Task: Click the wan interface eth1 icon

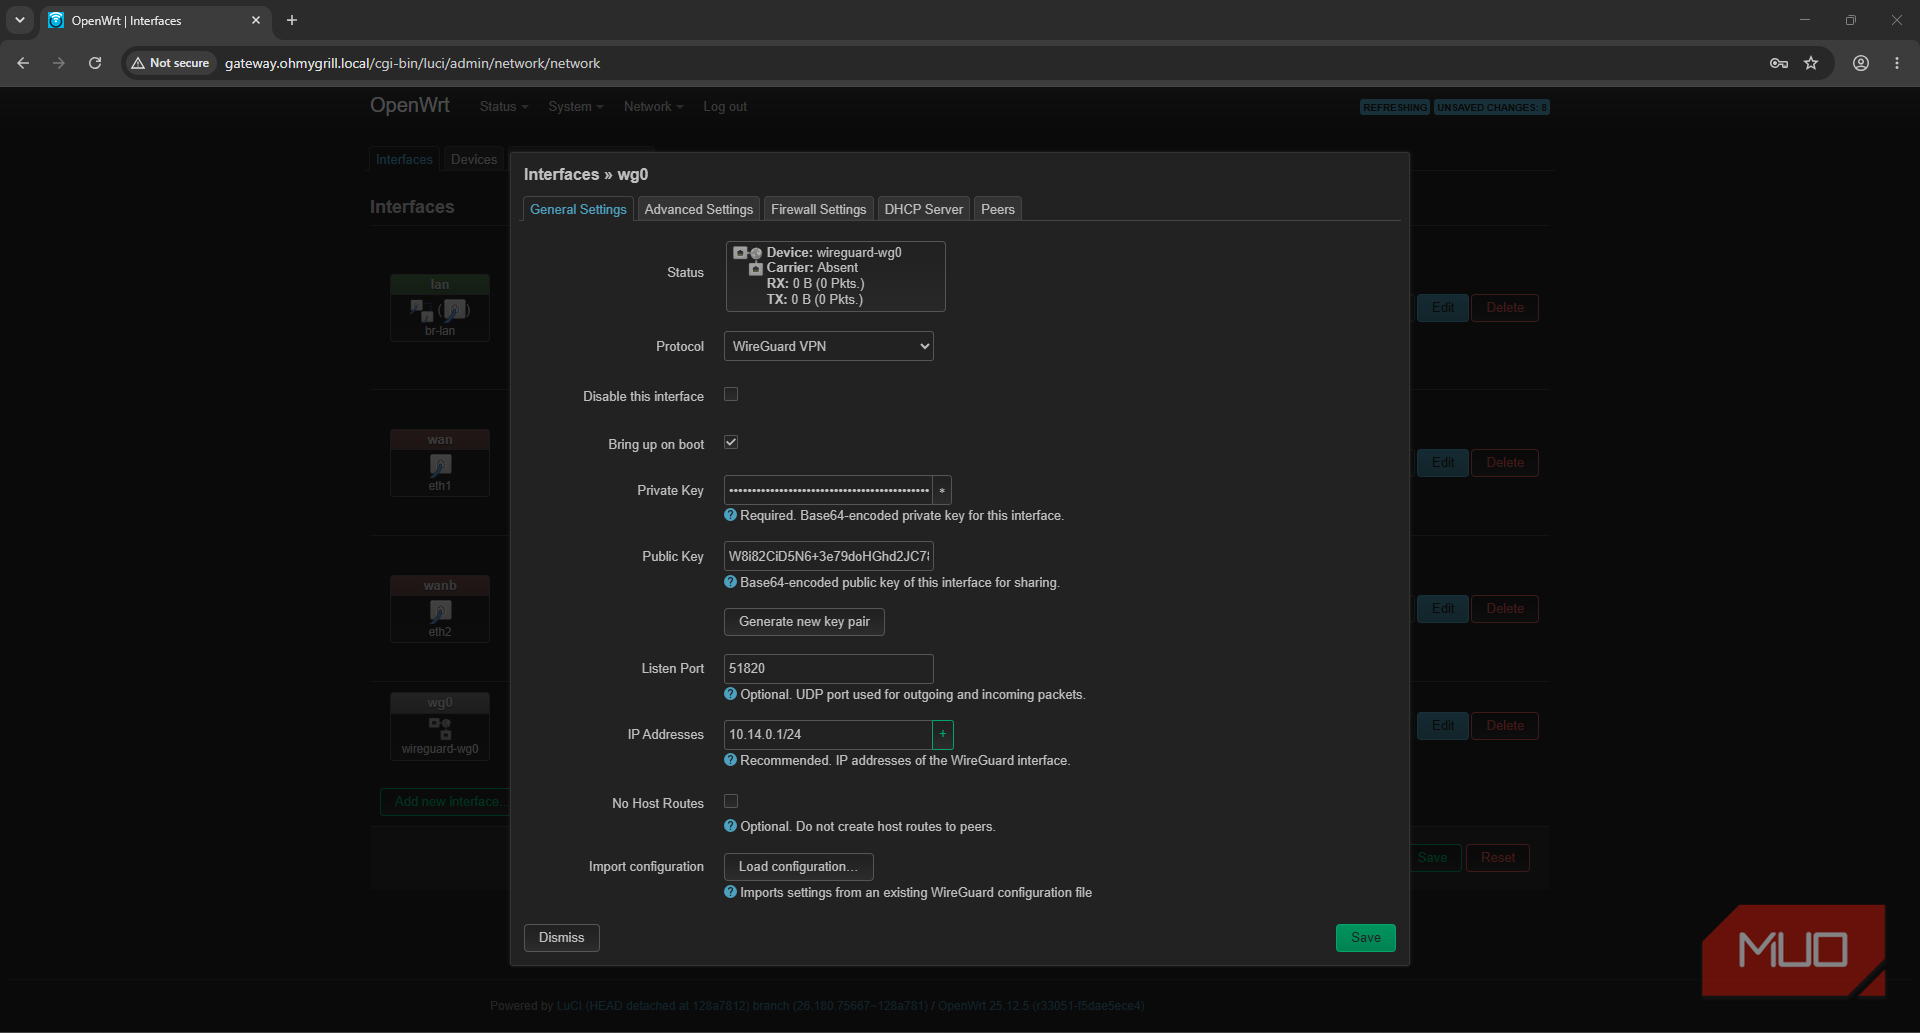Action: [x=440, y=465]
